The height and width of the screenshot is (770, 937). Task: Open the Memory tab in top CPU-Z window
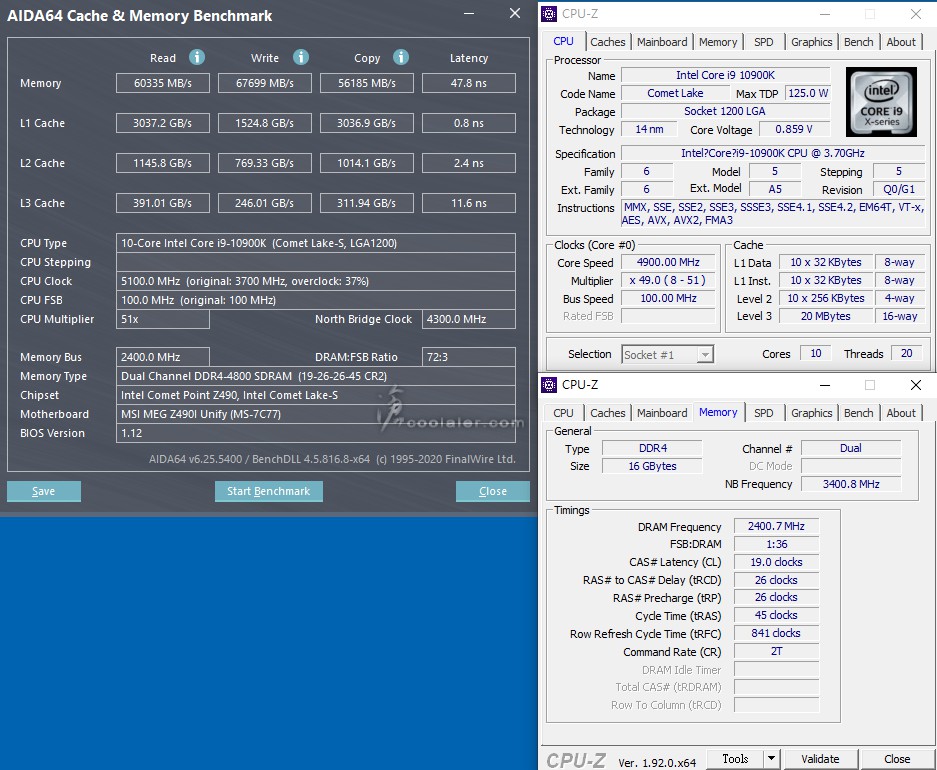[718, 42]
